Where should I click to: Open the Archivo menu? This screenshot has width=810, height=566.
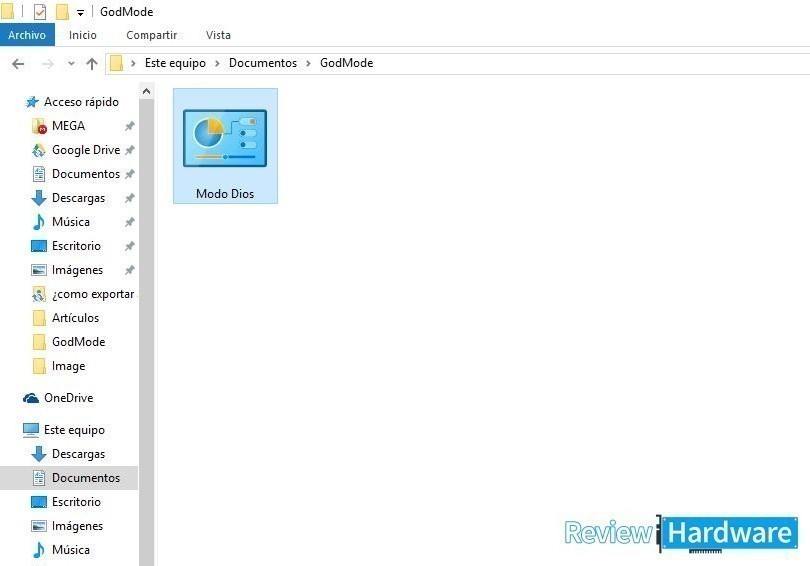click(27, 35)
